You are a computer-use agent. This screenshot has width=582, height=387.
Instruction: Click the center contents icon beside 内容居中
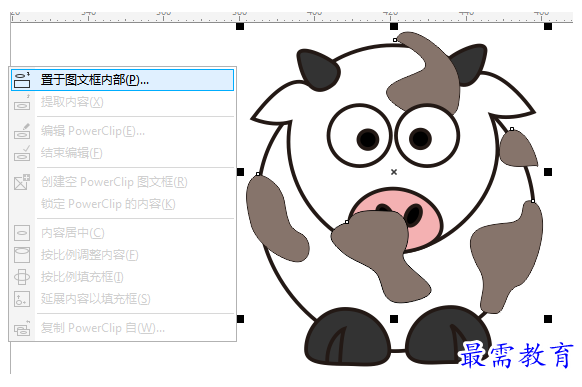22,233
